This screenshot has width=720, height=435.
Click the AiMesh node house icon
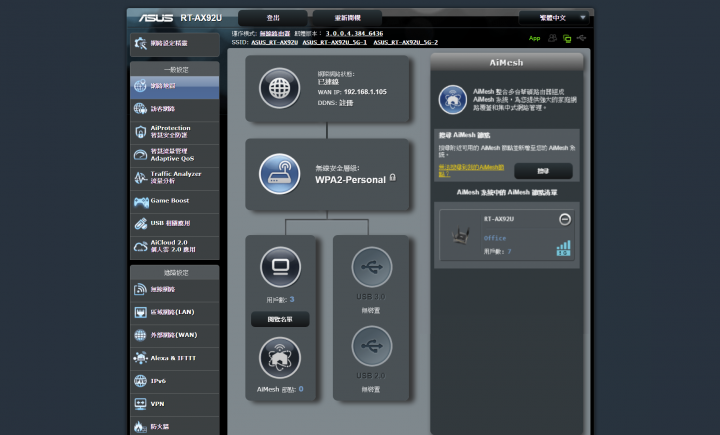(280, 357)
